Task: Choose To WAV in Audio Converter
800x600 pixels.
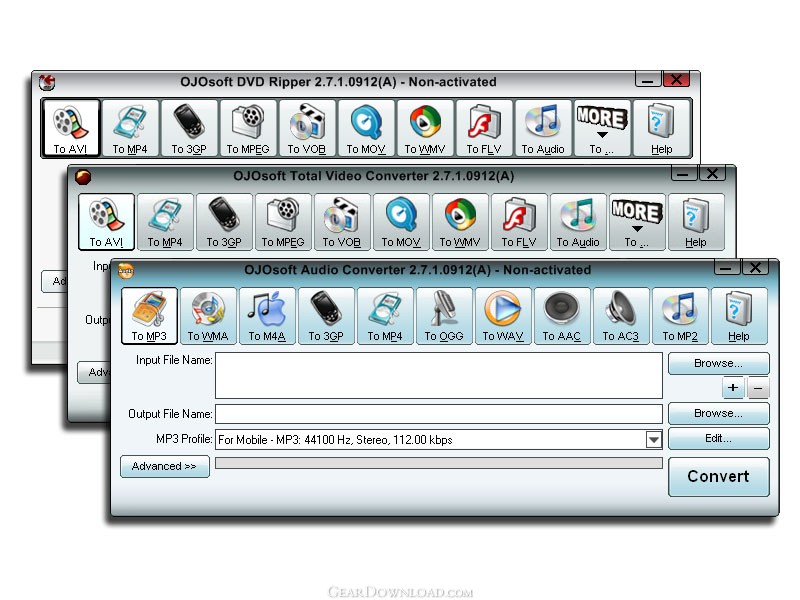Action: click(503, 316)
